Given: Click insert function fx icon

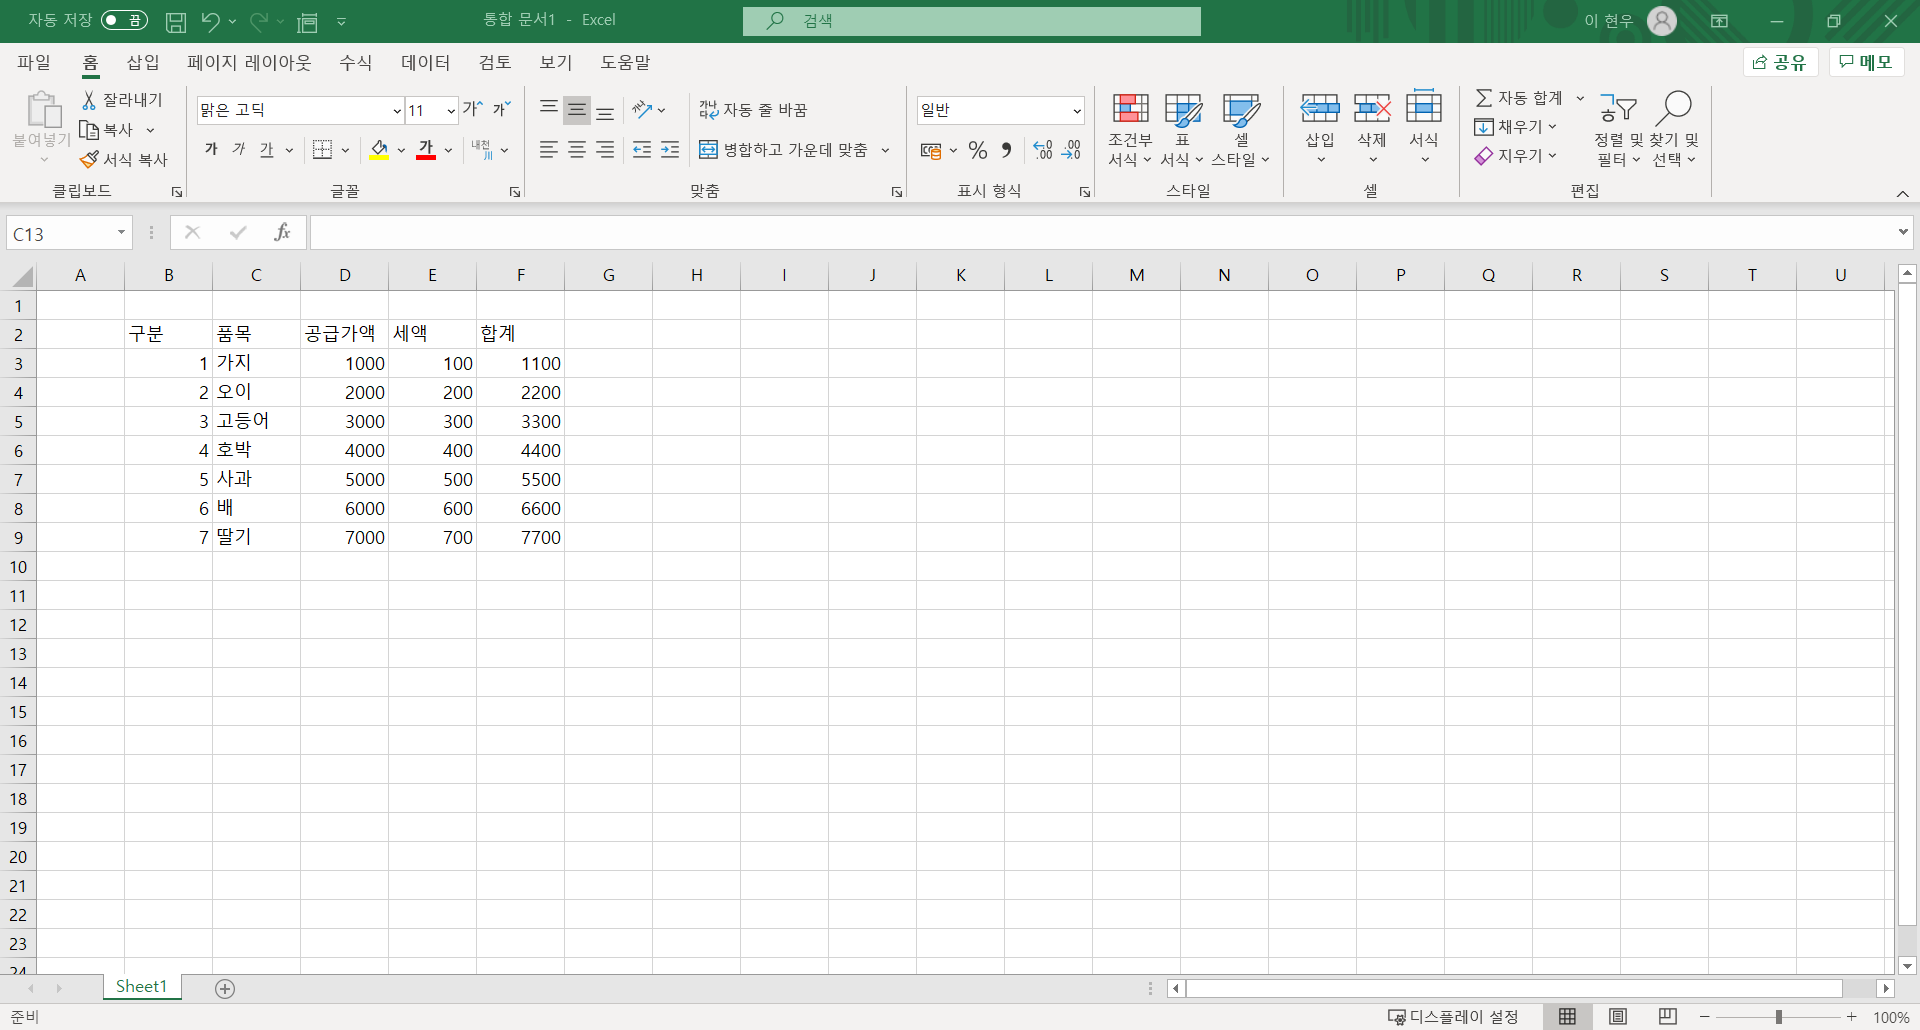Looking at the screenshot, I should point(282,233).
